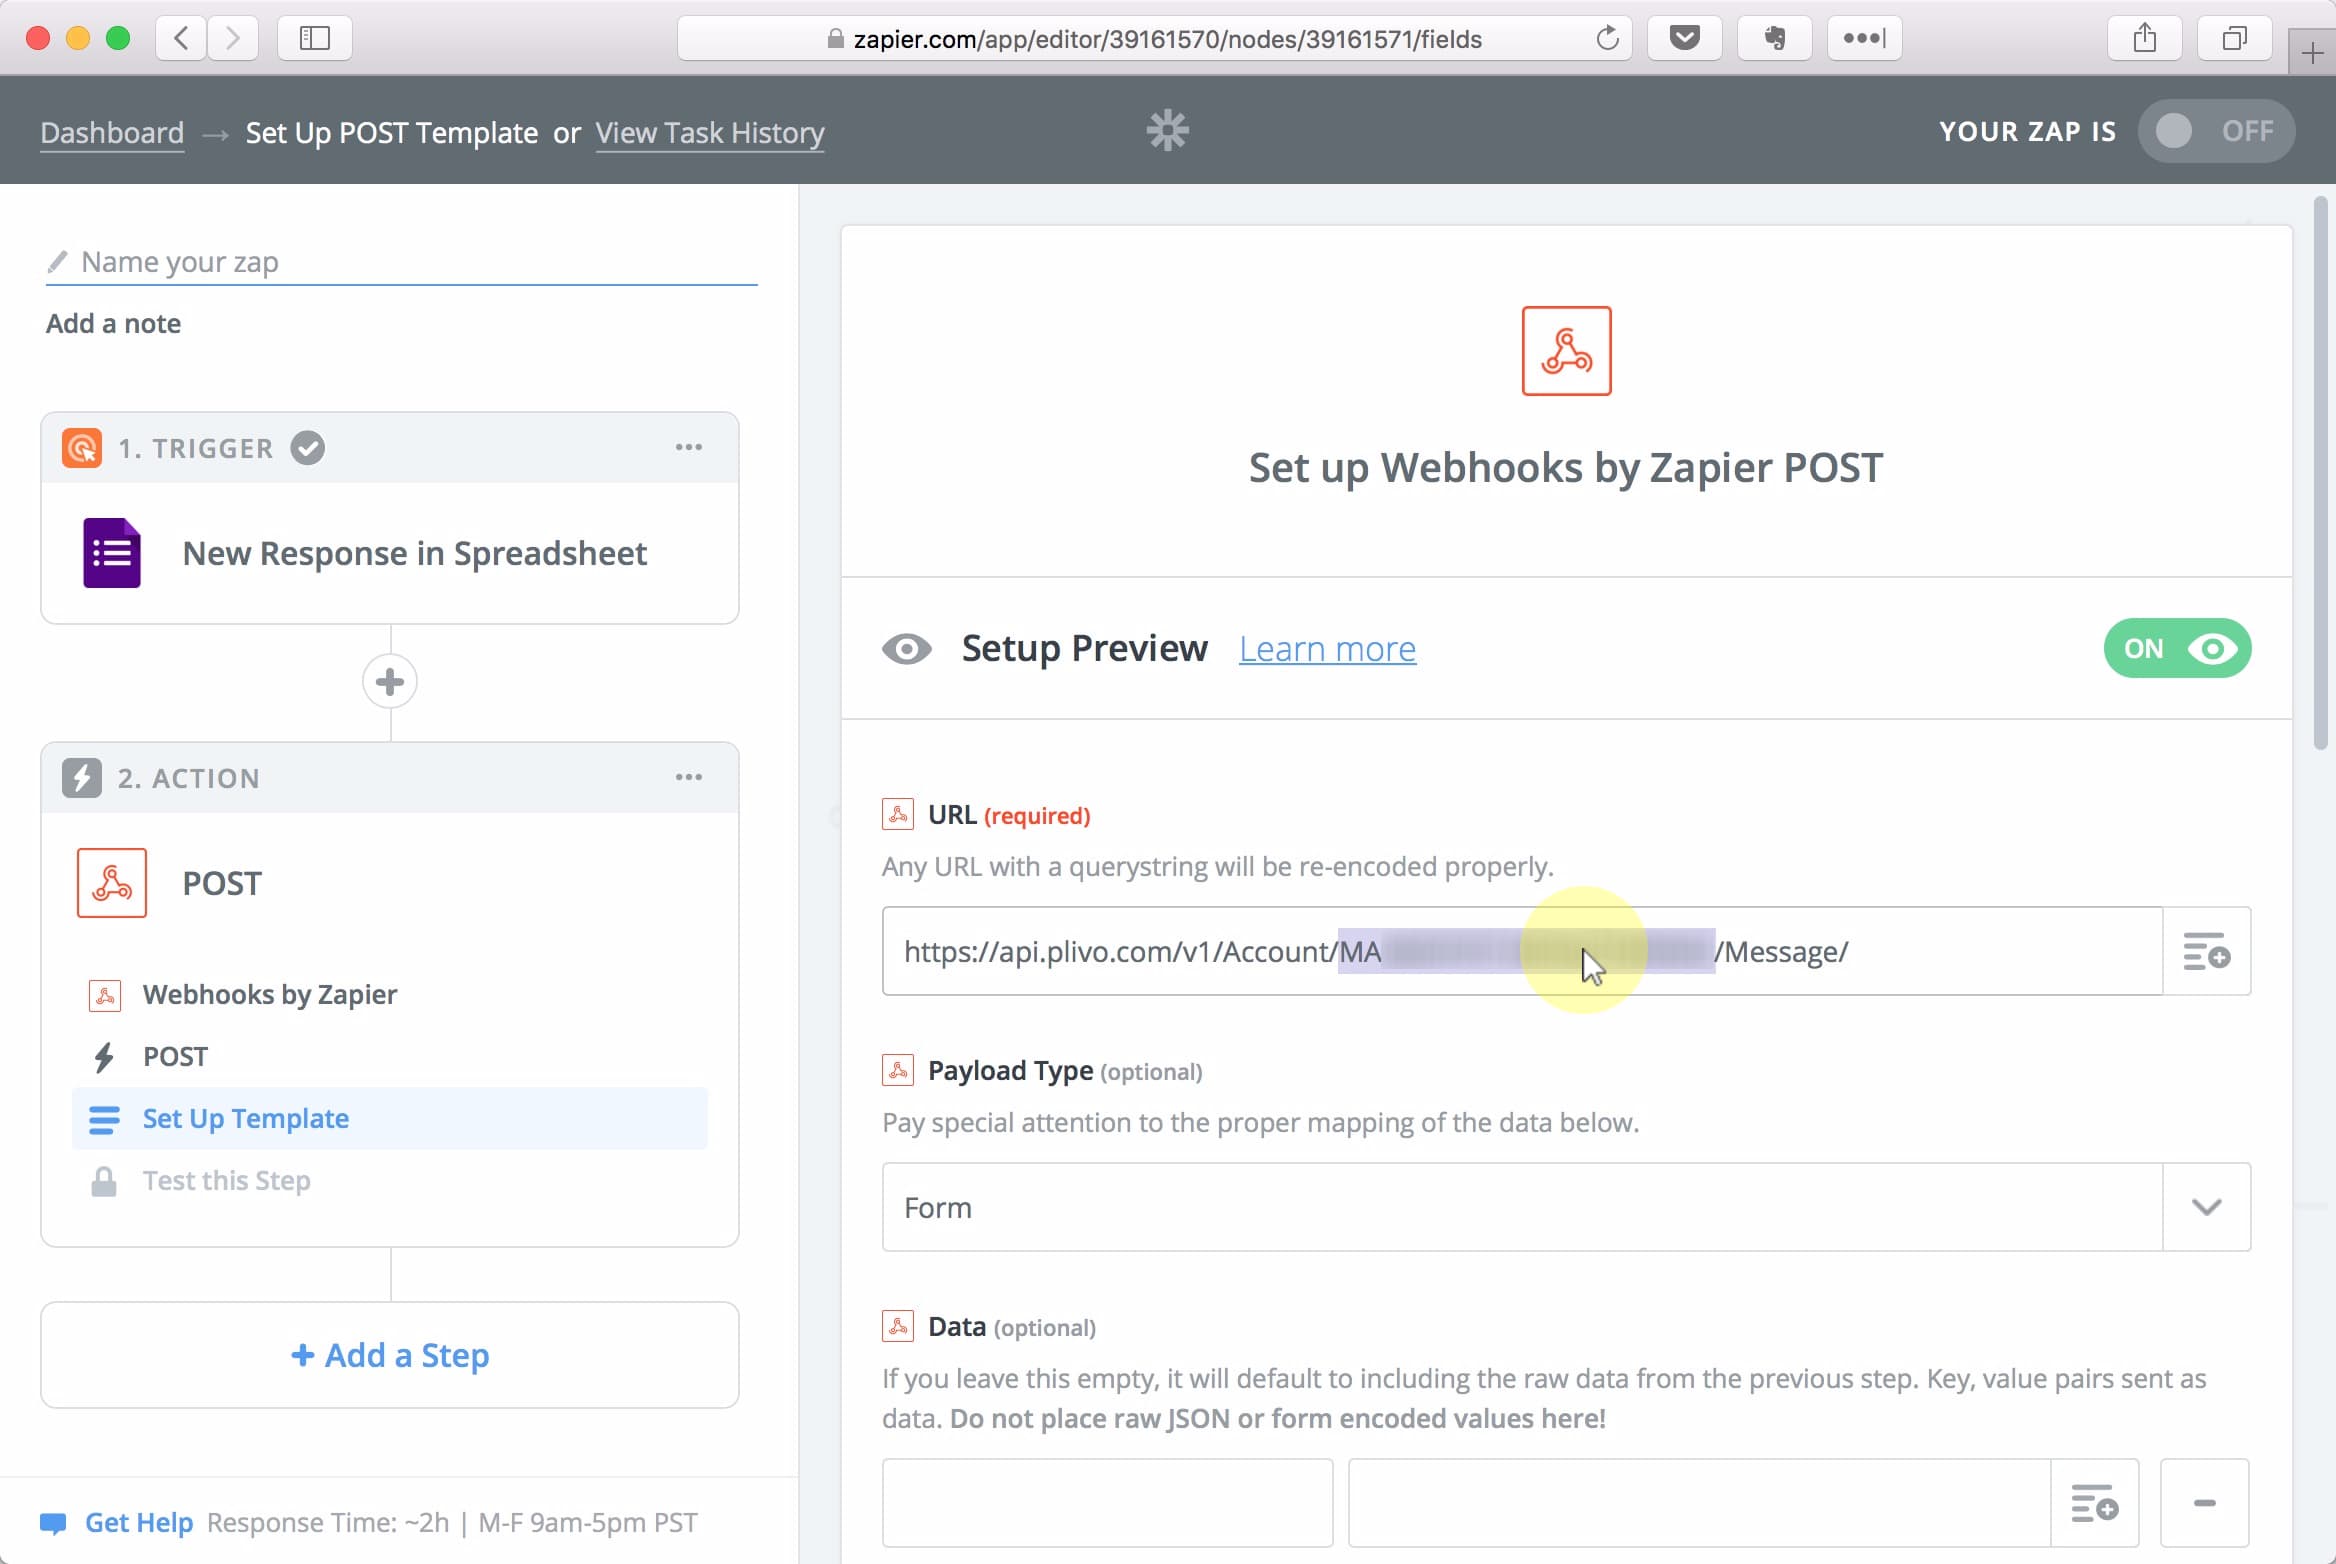Open a new tab with the plus button
This screenshot has height=1564, width=2336.
point(2312,52)
